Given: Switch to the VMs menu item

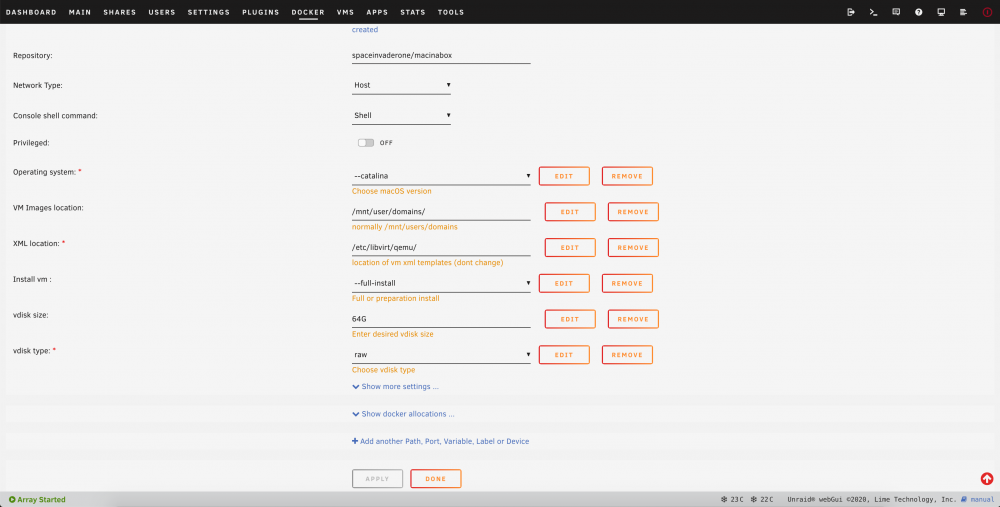Looking at the screenshot, I should click(346, 12).
